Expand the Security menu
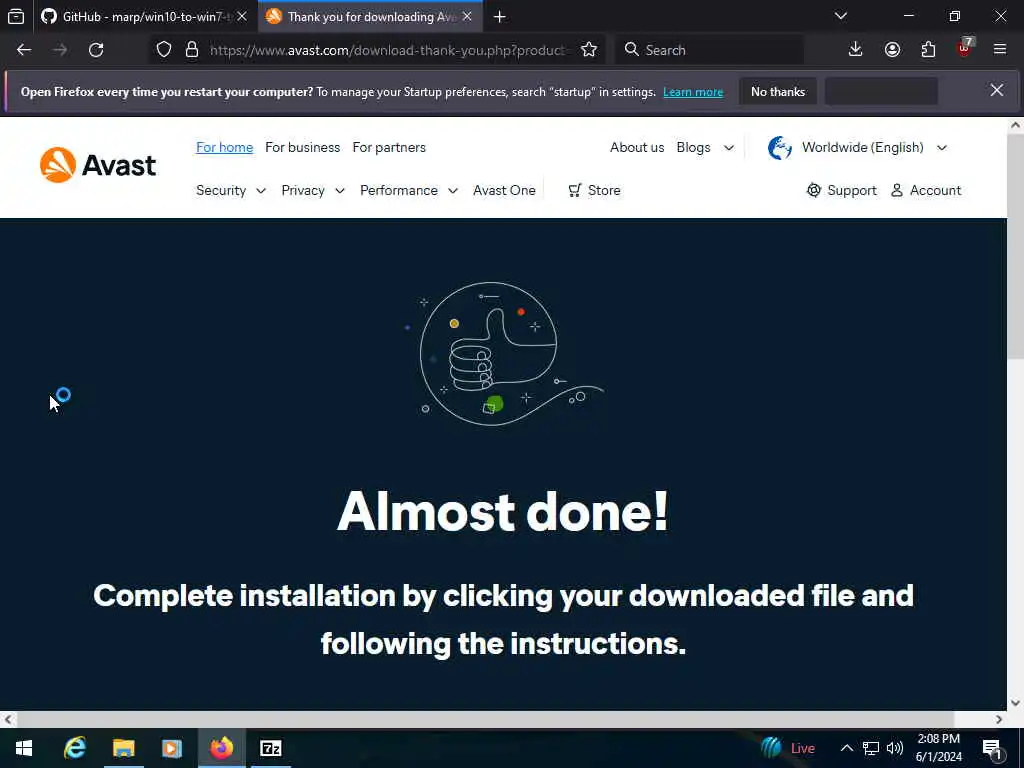Screen dimensions: 1024x768 coord(231,190)
